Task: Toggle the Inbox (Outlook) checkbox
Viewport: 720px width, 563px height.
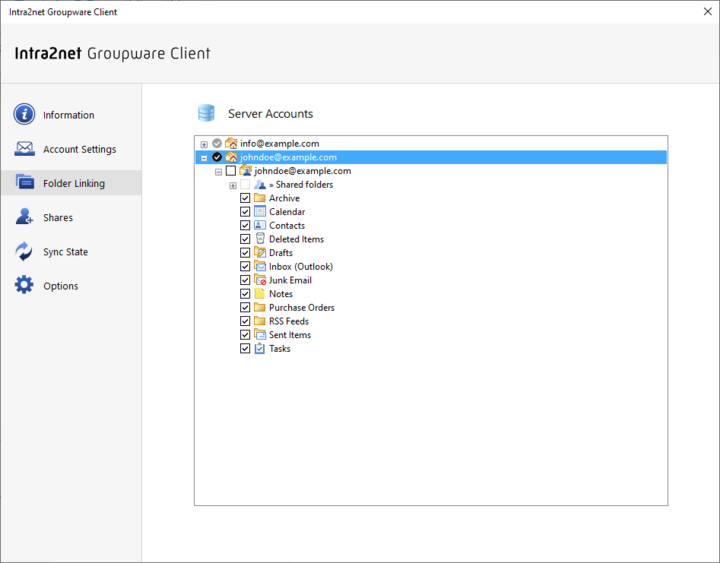Action: click(x=245, y=266)
